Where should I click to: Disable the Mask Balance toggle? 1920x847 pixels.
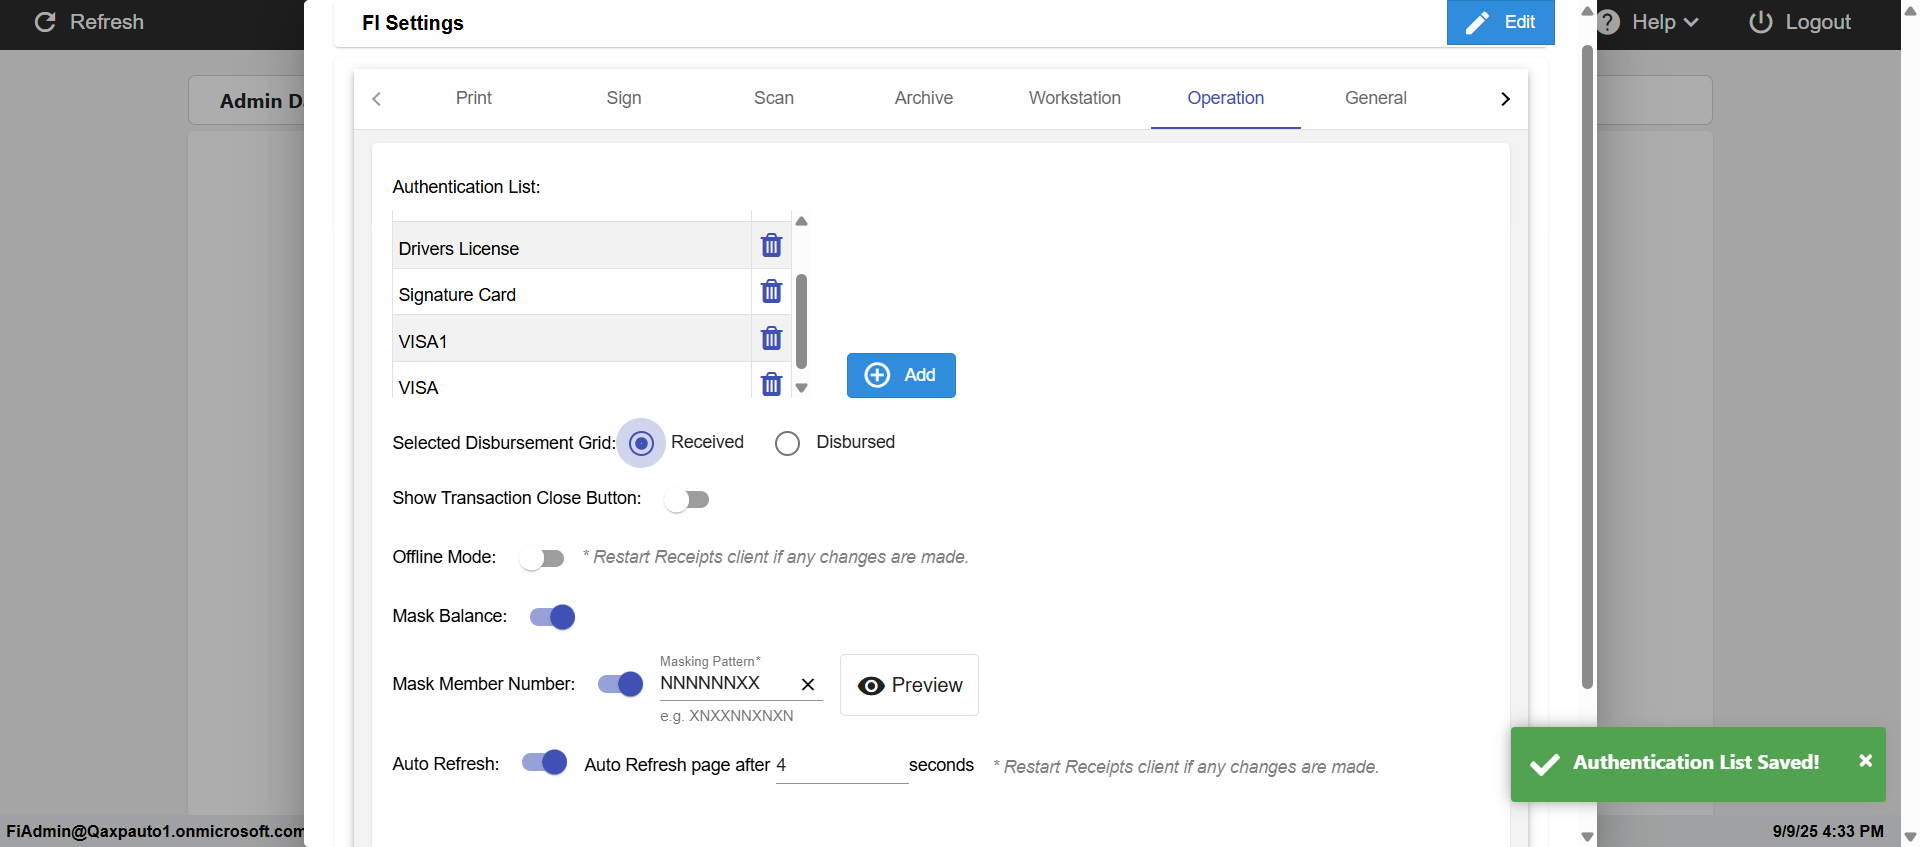552,617
